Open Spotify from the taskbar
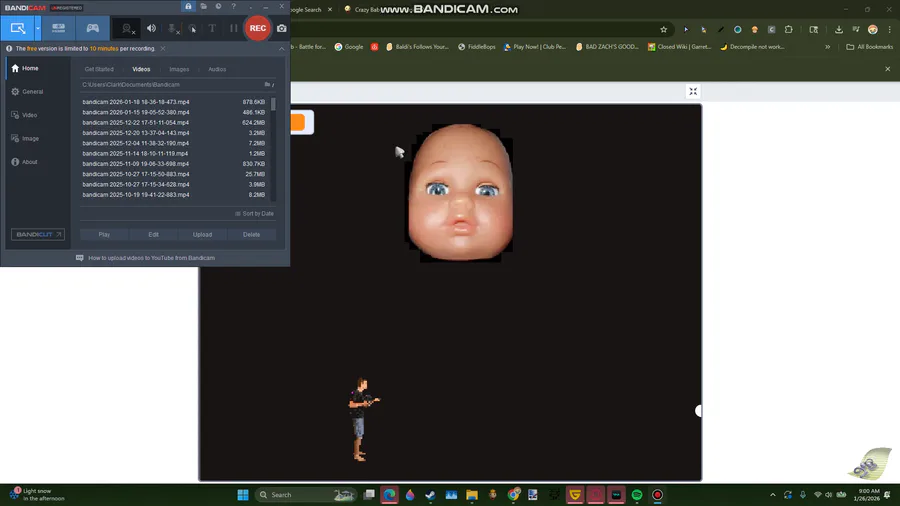Viewport: 900px width, 506px height. pos(637,495)
